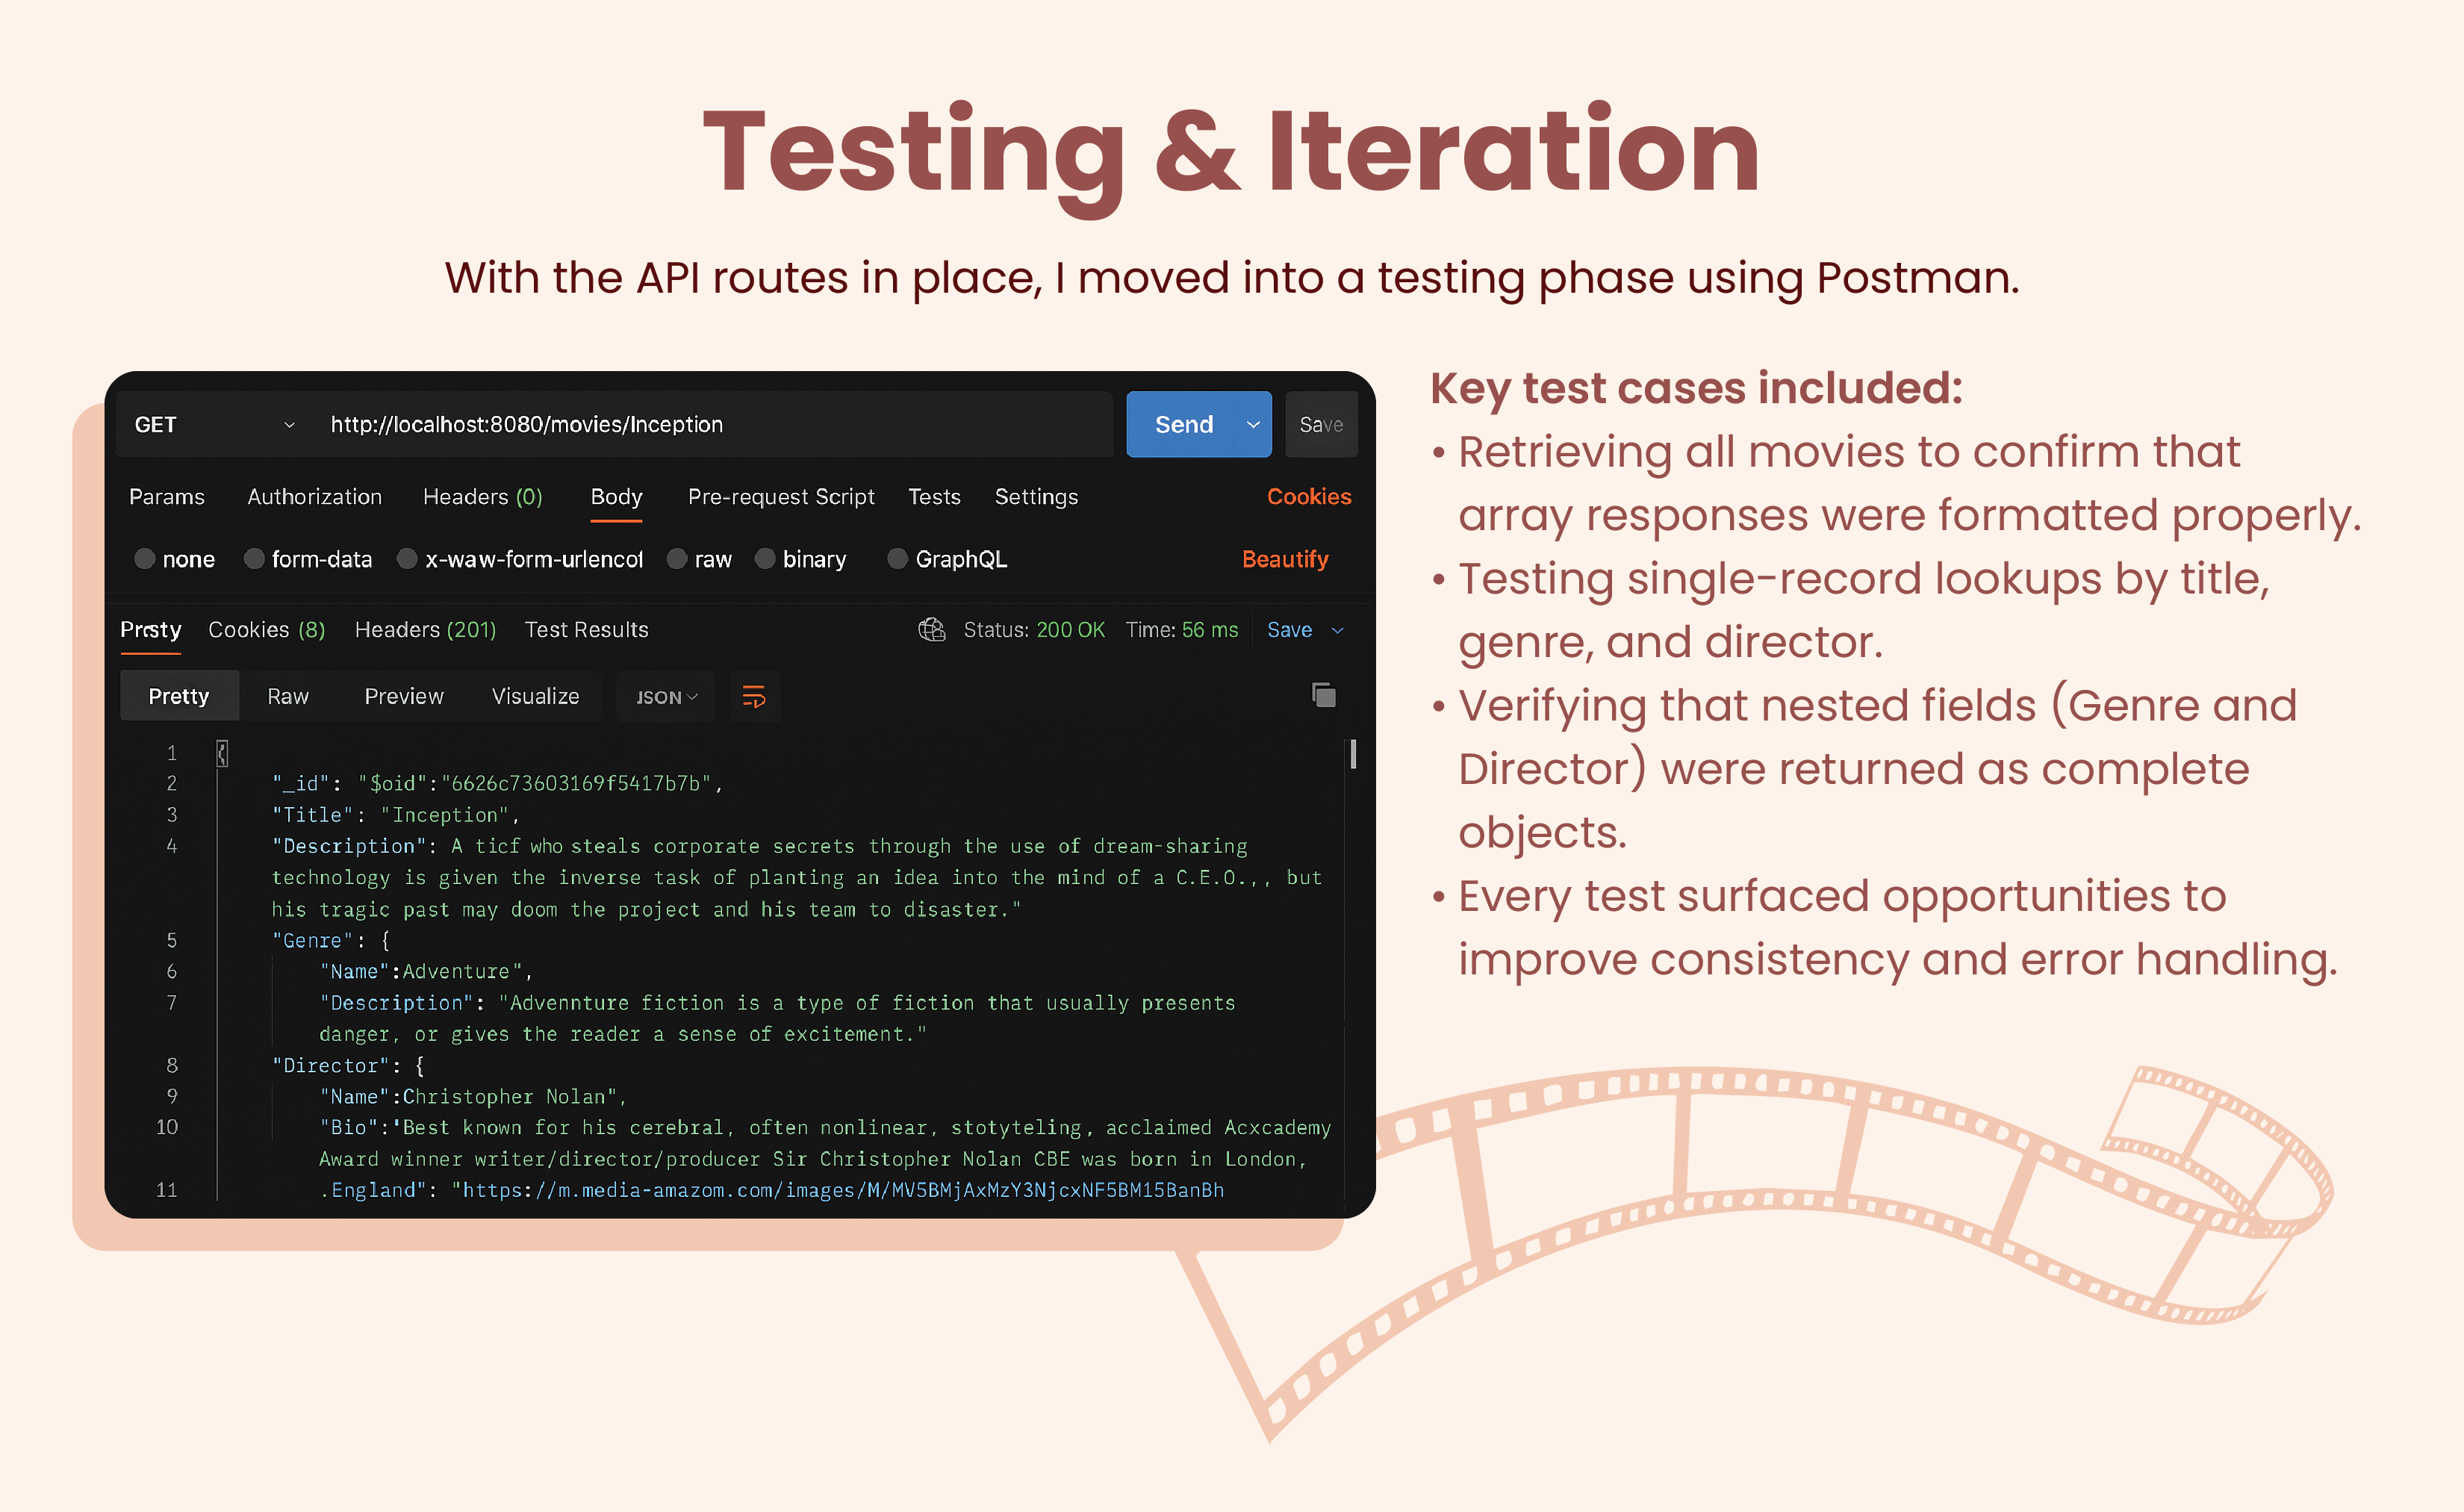Select the form-data radio button

254,559
